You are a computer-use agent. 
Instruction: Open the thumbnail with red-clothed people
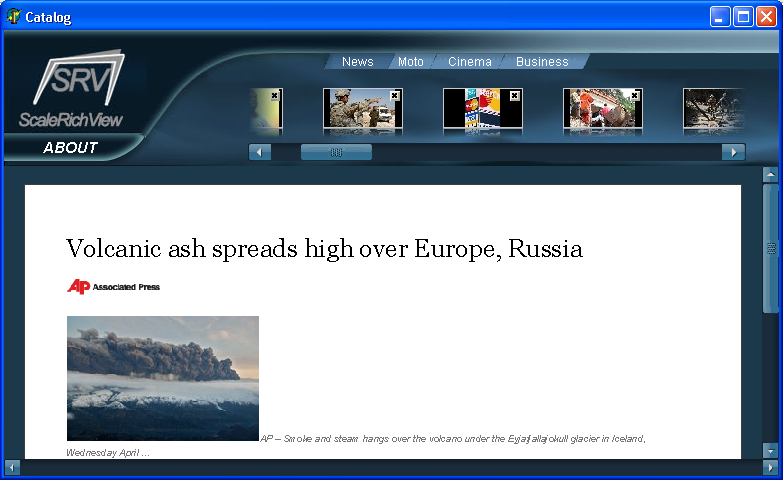pyautogui.click(x=596, y=112)
